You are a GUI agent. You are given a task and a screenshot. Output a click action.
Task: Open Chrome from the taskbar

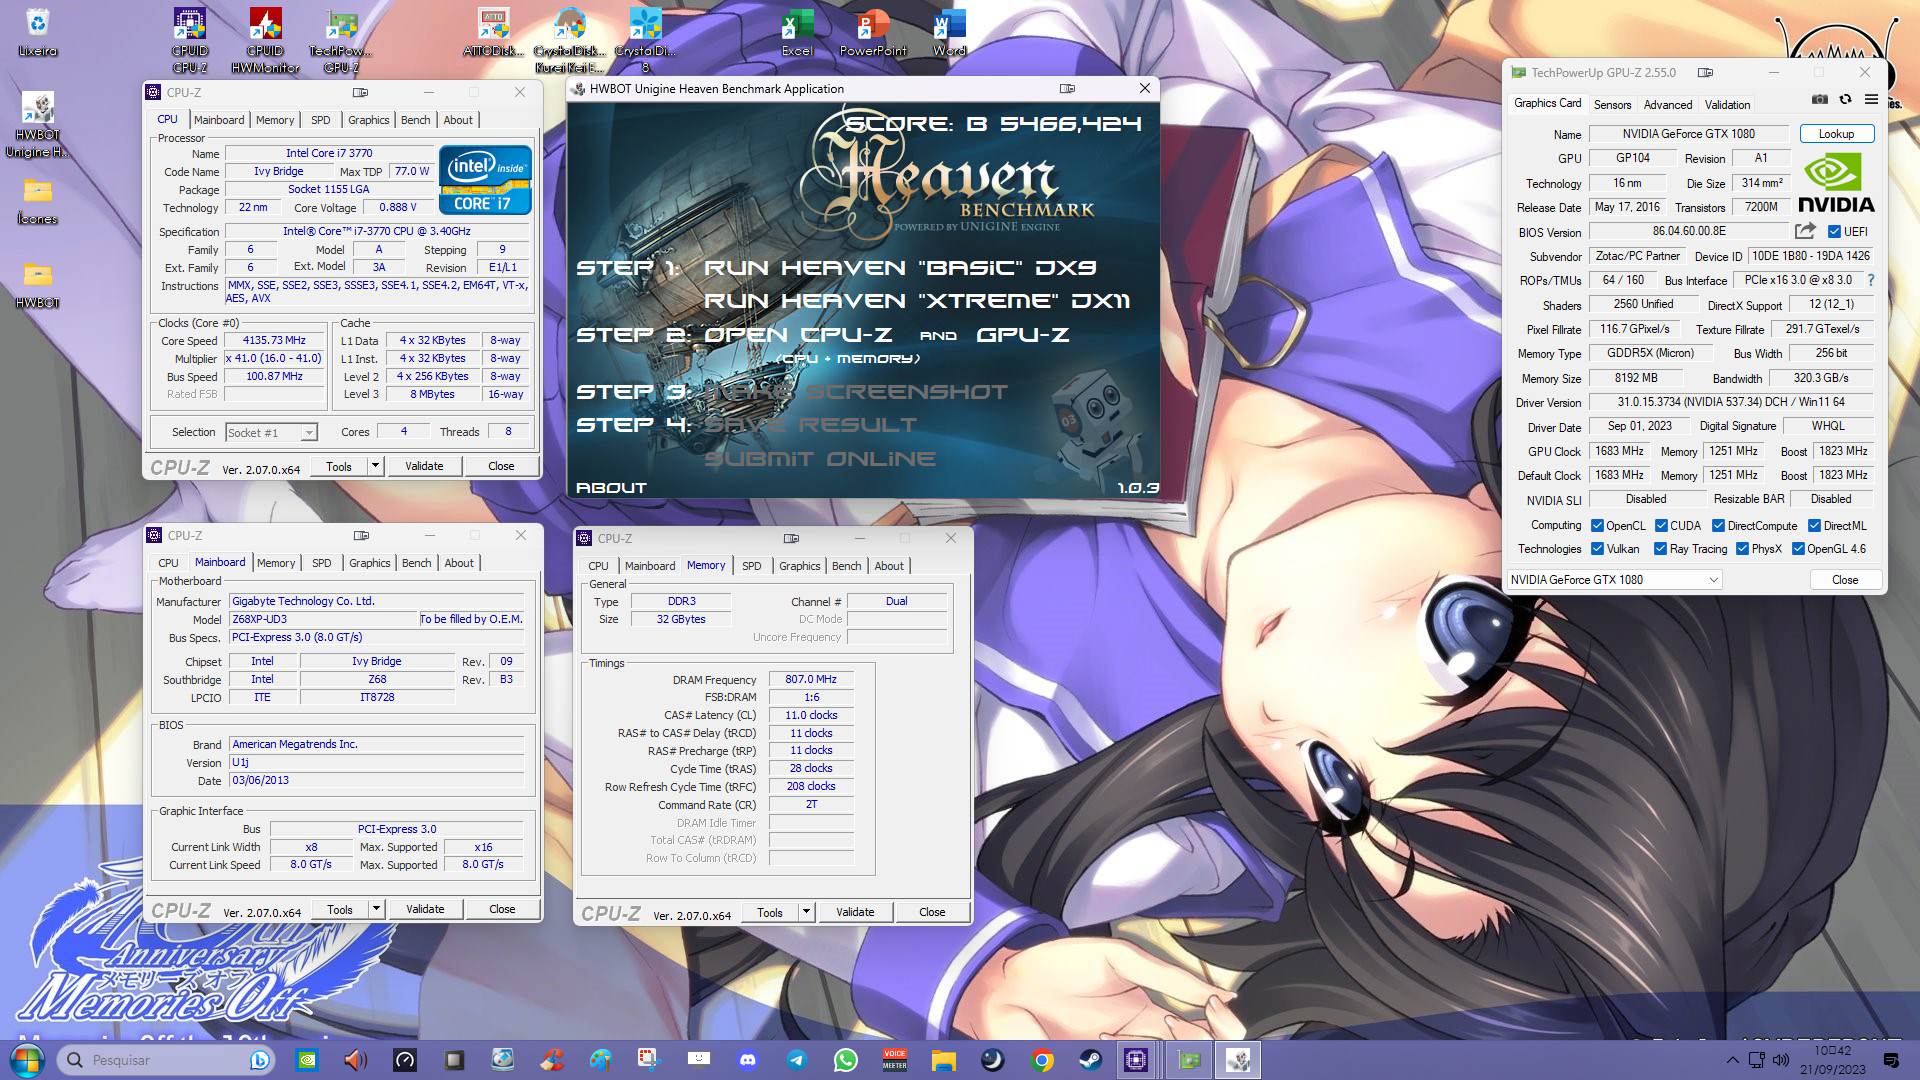(1042, 1060)
